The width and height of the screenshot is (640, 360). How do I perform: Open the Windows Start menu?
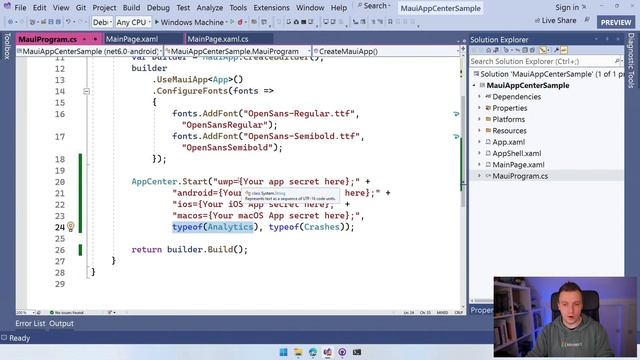tap(283, 352)
